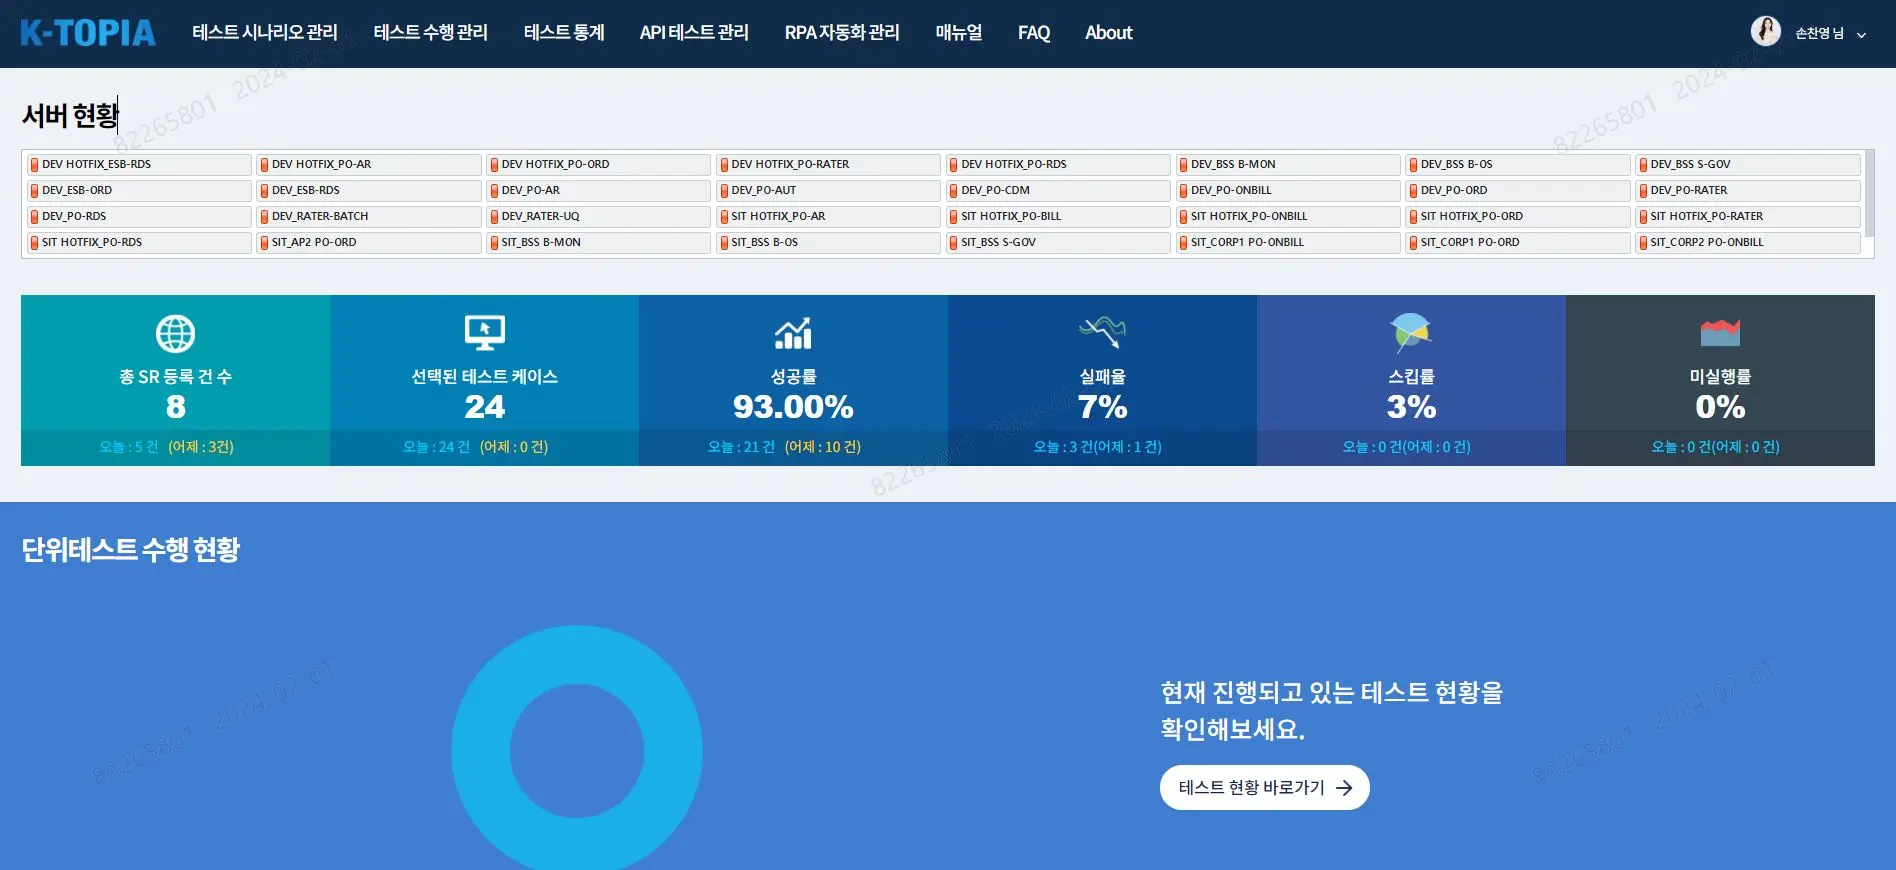Screen dimensions: 1896x870
Task: Click the DEV_PO-CDM server status indicator
Action: [x=953, y=190]
